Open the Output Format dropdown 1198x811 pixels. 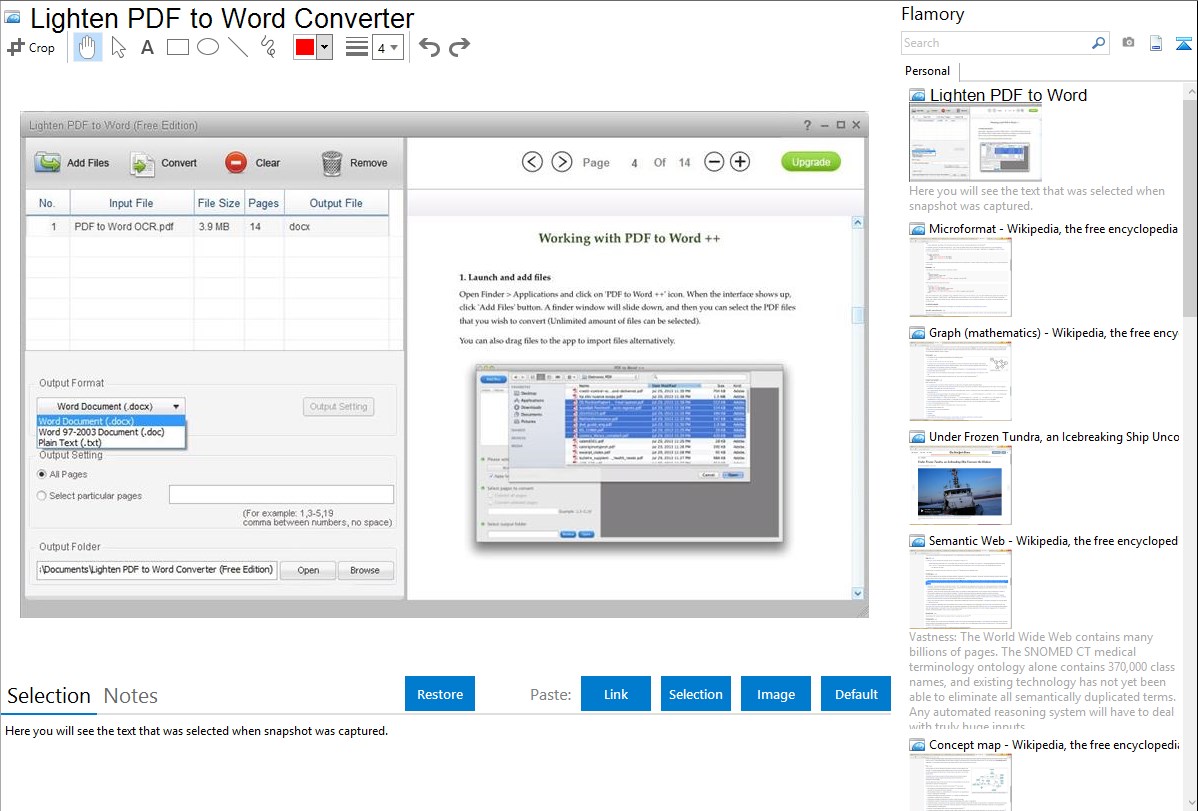coord(111,407)
